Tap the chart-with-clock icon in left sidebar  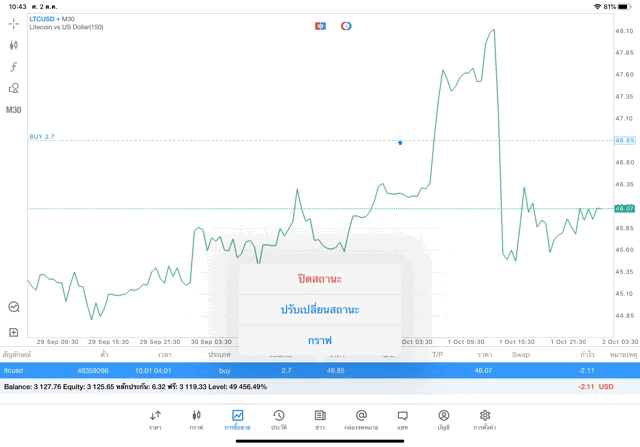pos(14,307)
